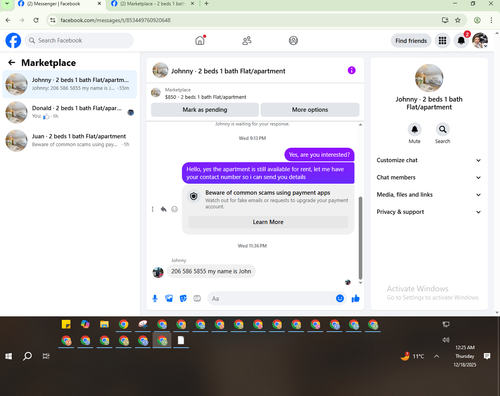Show hidden system tray icons chevron
The width and height of the screenshot is (500, 396).
tap(436, 356)
